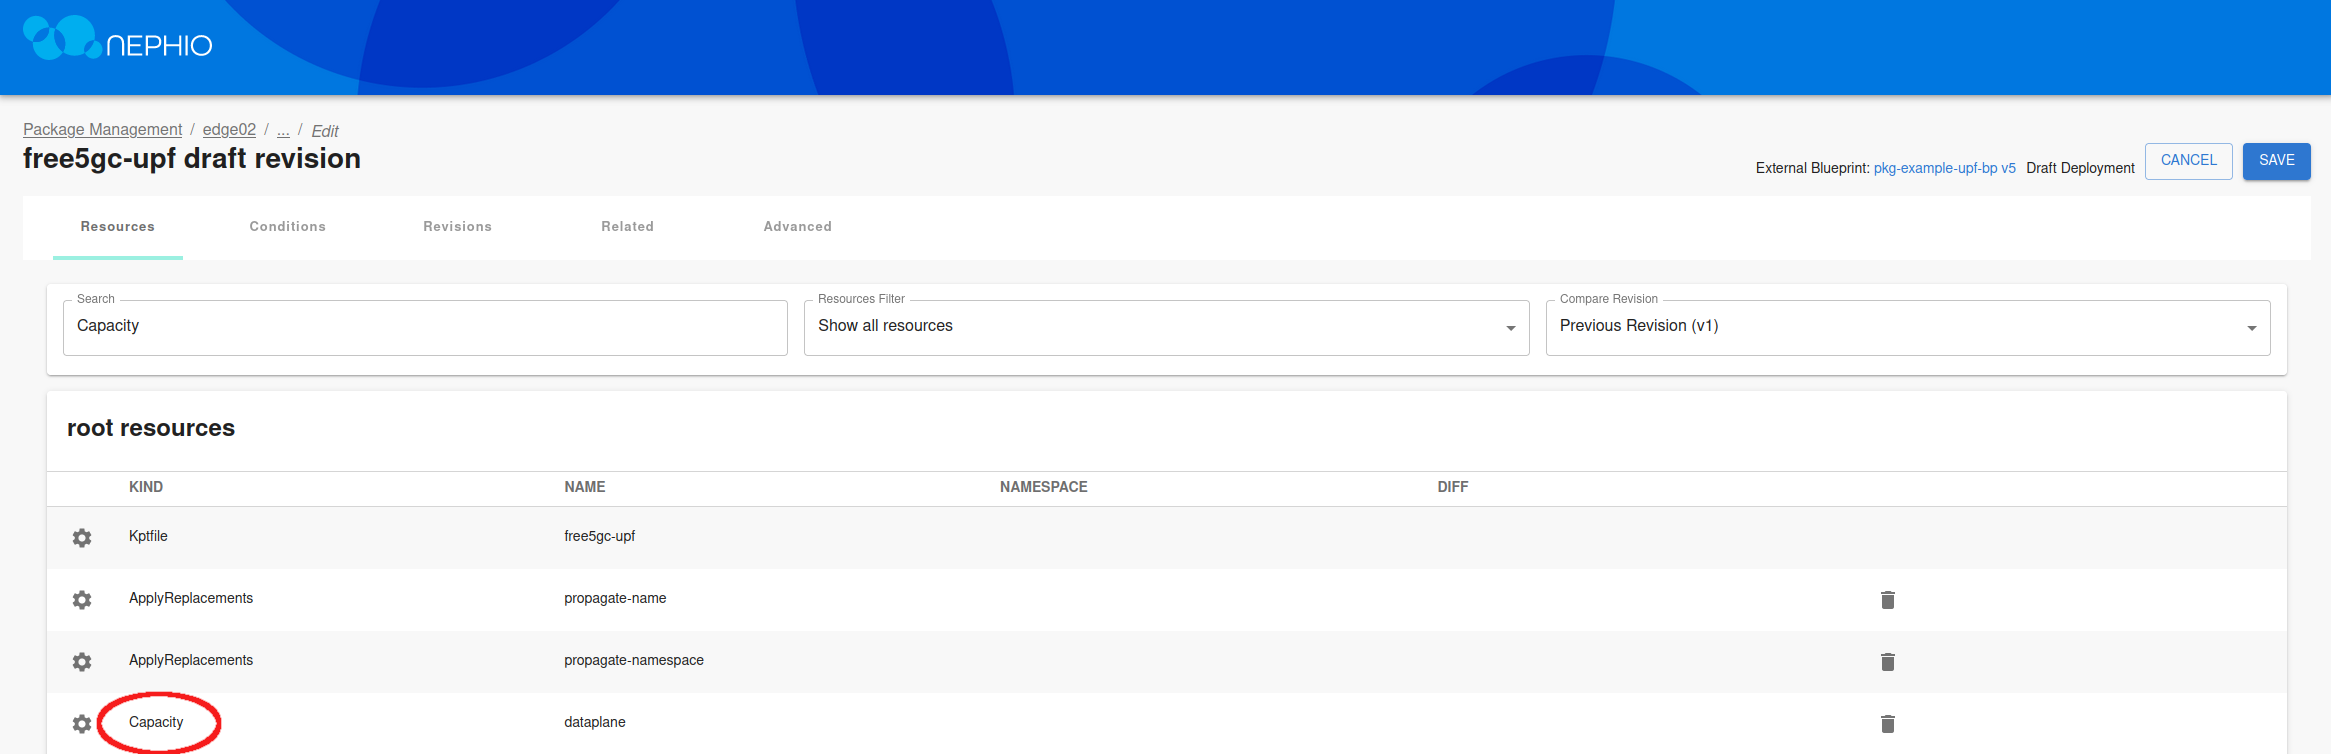Delete the propagate-namespace resource
Image resolution: width=2331 pixels, height=754 pixels.
pyautogui.click(x=1887, y=662)
